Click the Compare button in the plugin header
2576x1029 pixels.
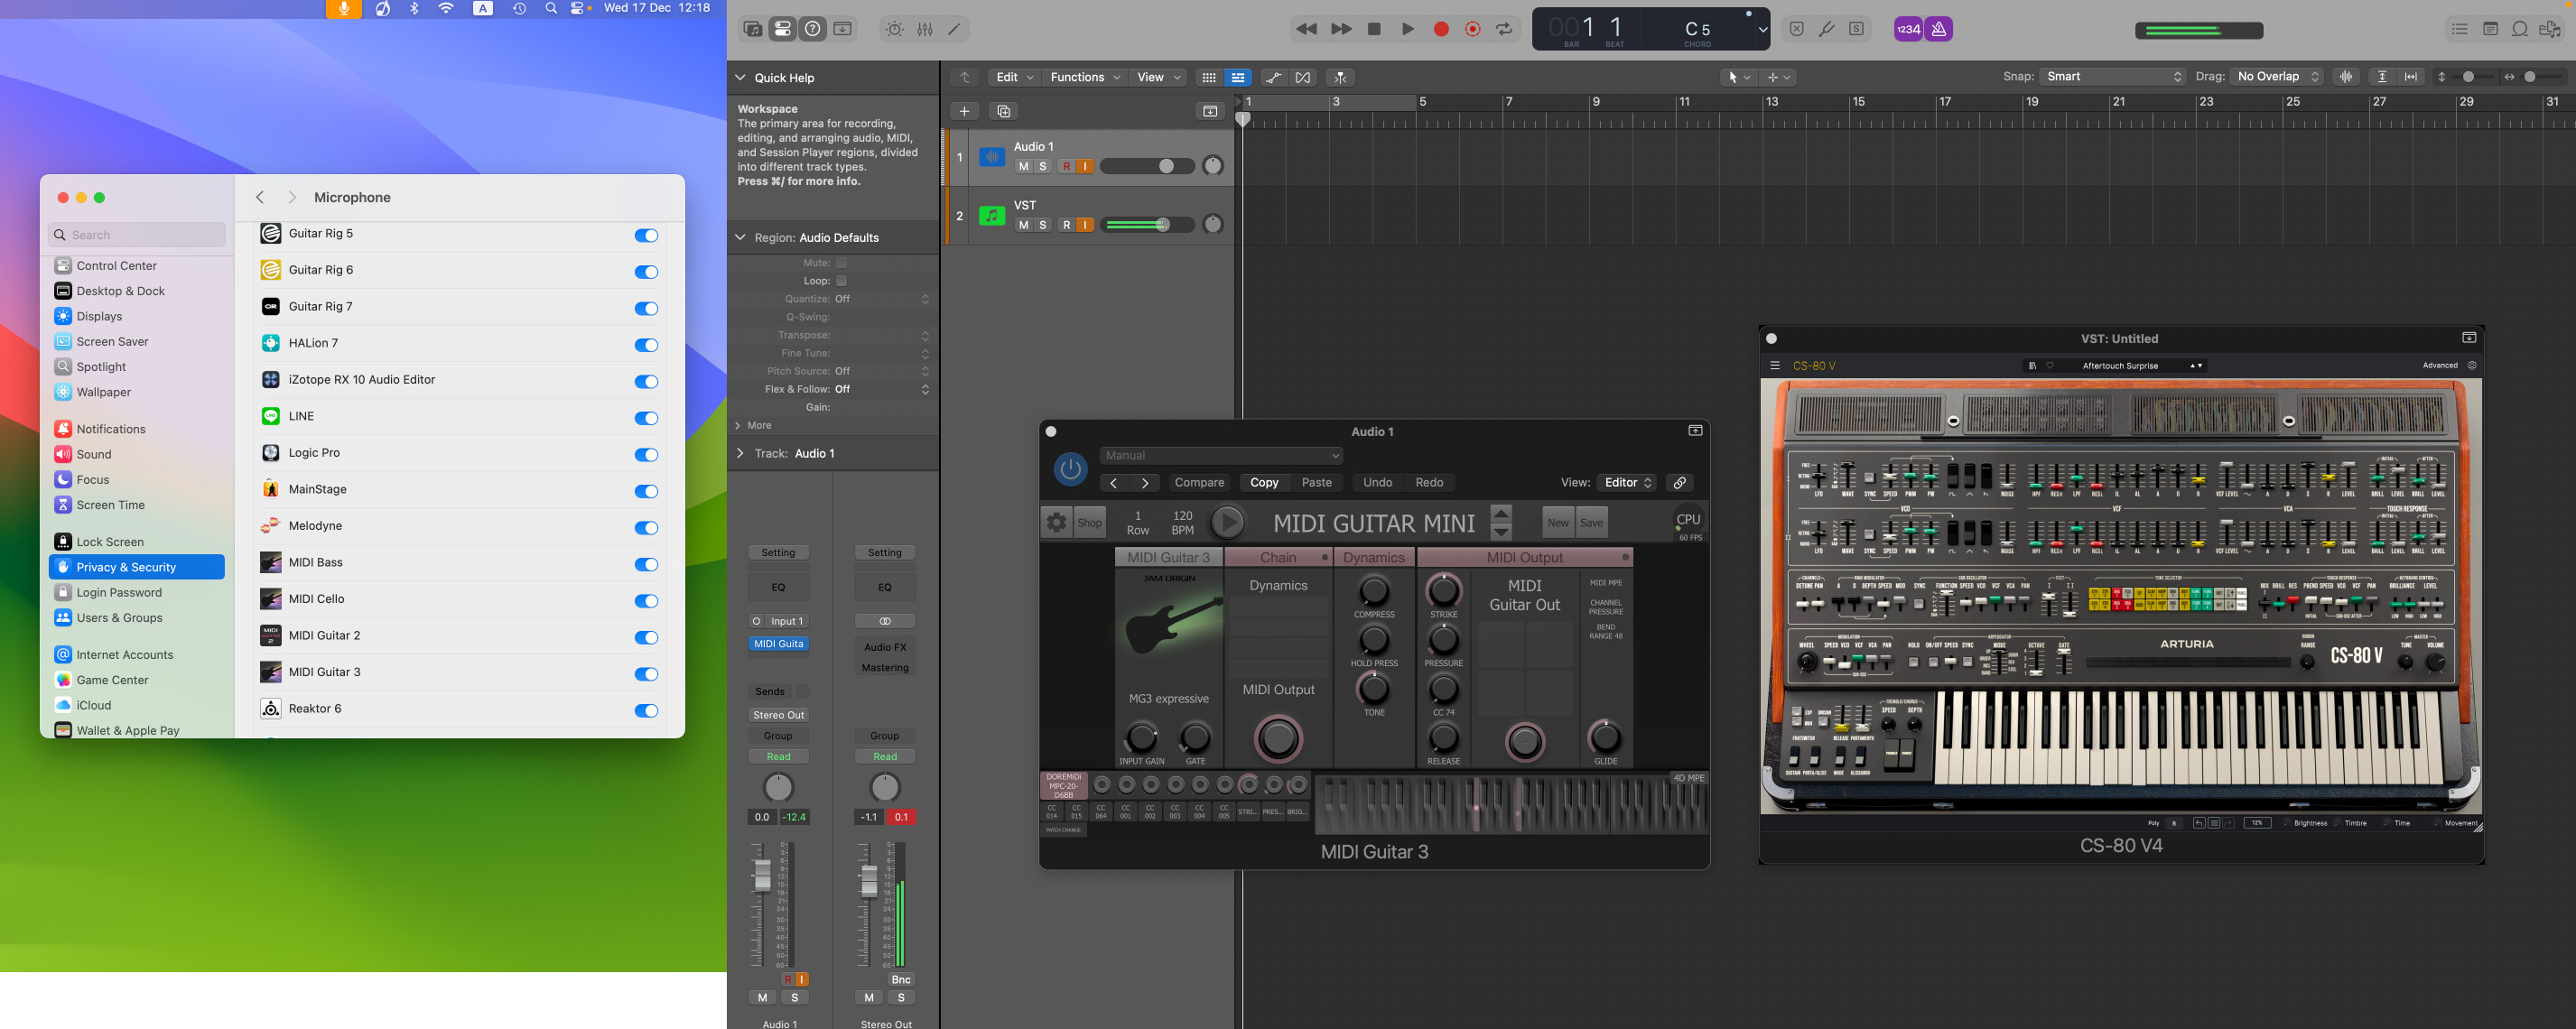1198,482
